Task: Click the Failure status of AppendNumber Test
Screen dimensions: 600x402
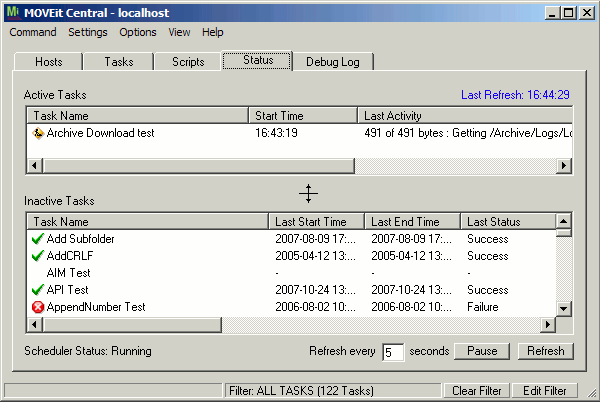Action: point(483,307)
